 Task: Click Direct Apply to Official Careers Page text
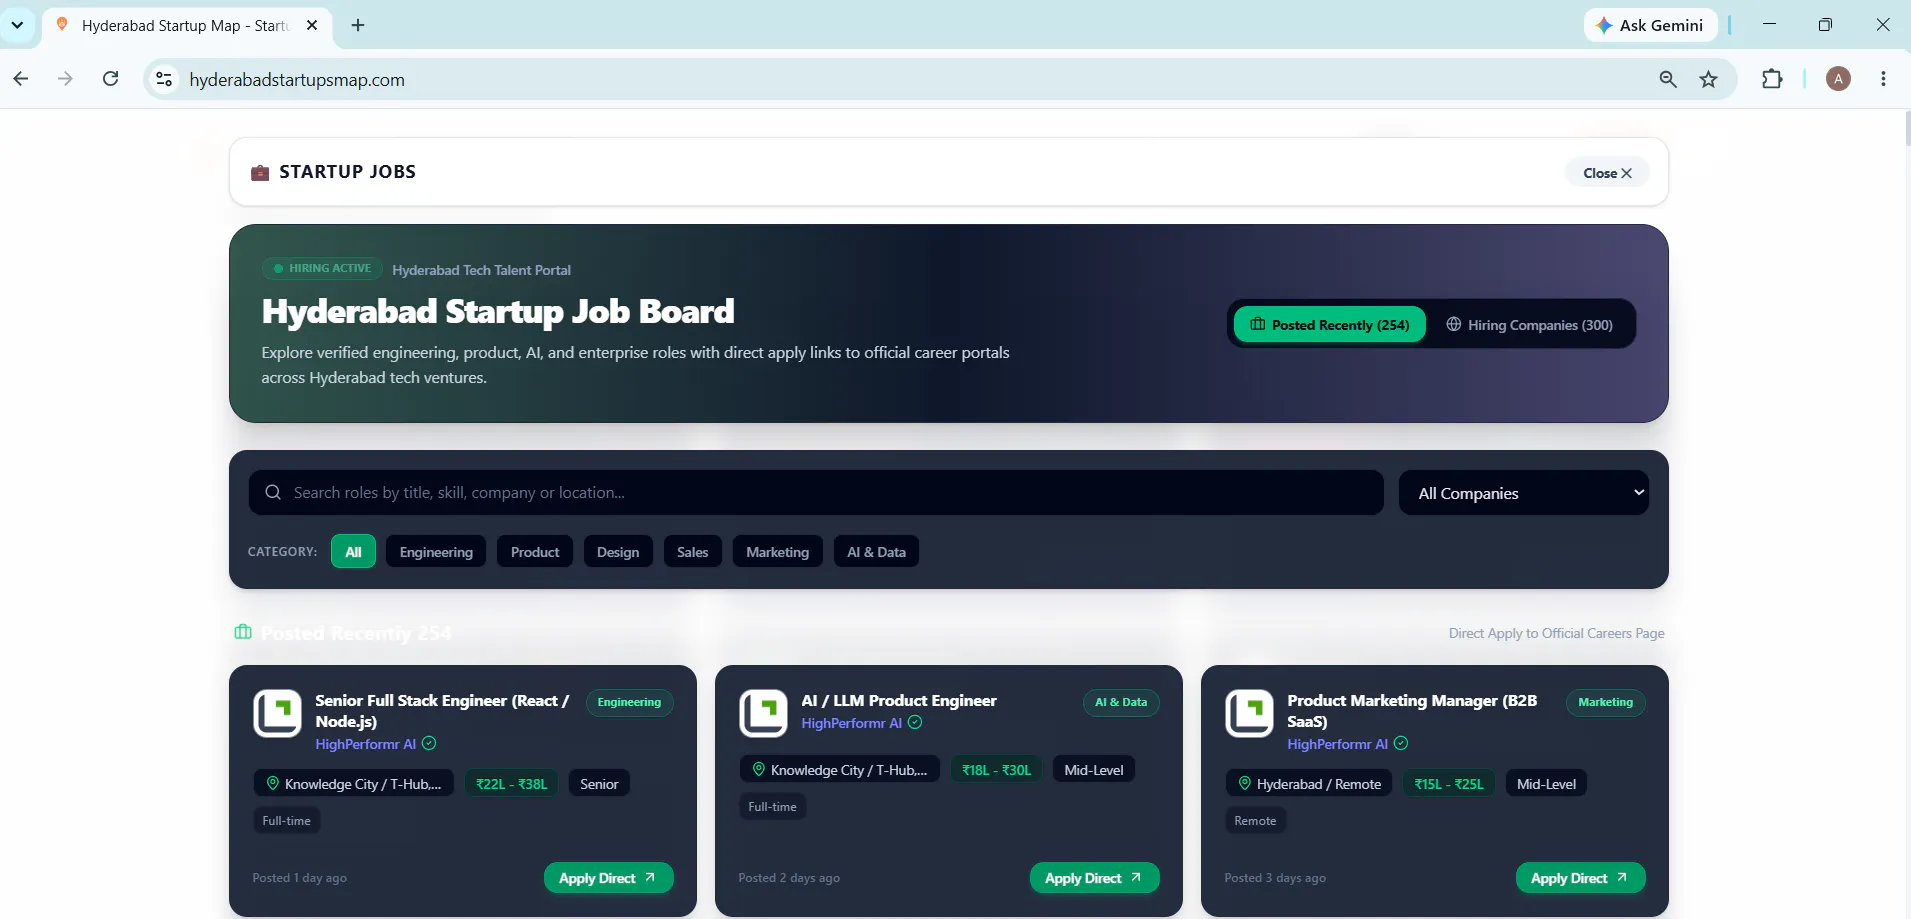click(x=1556, y=633)
